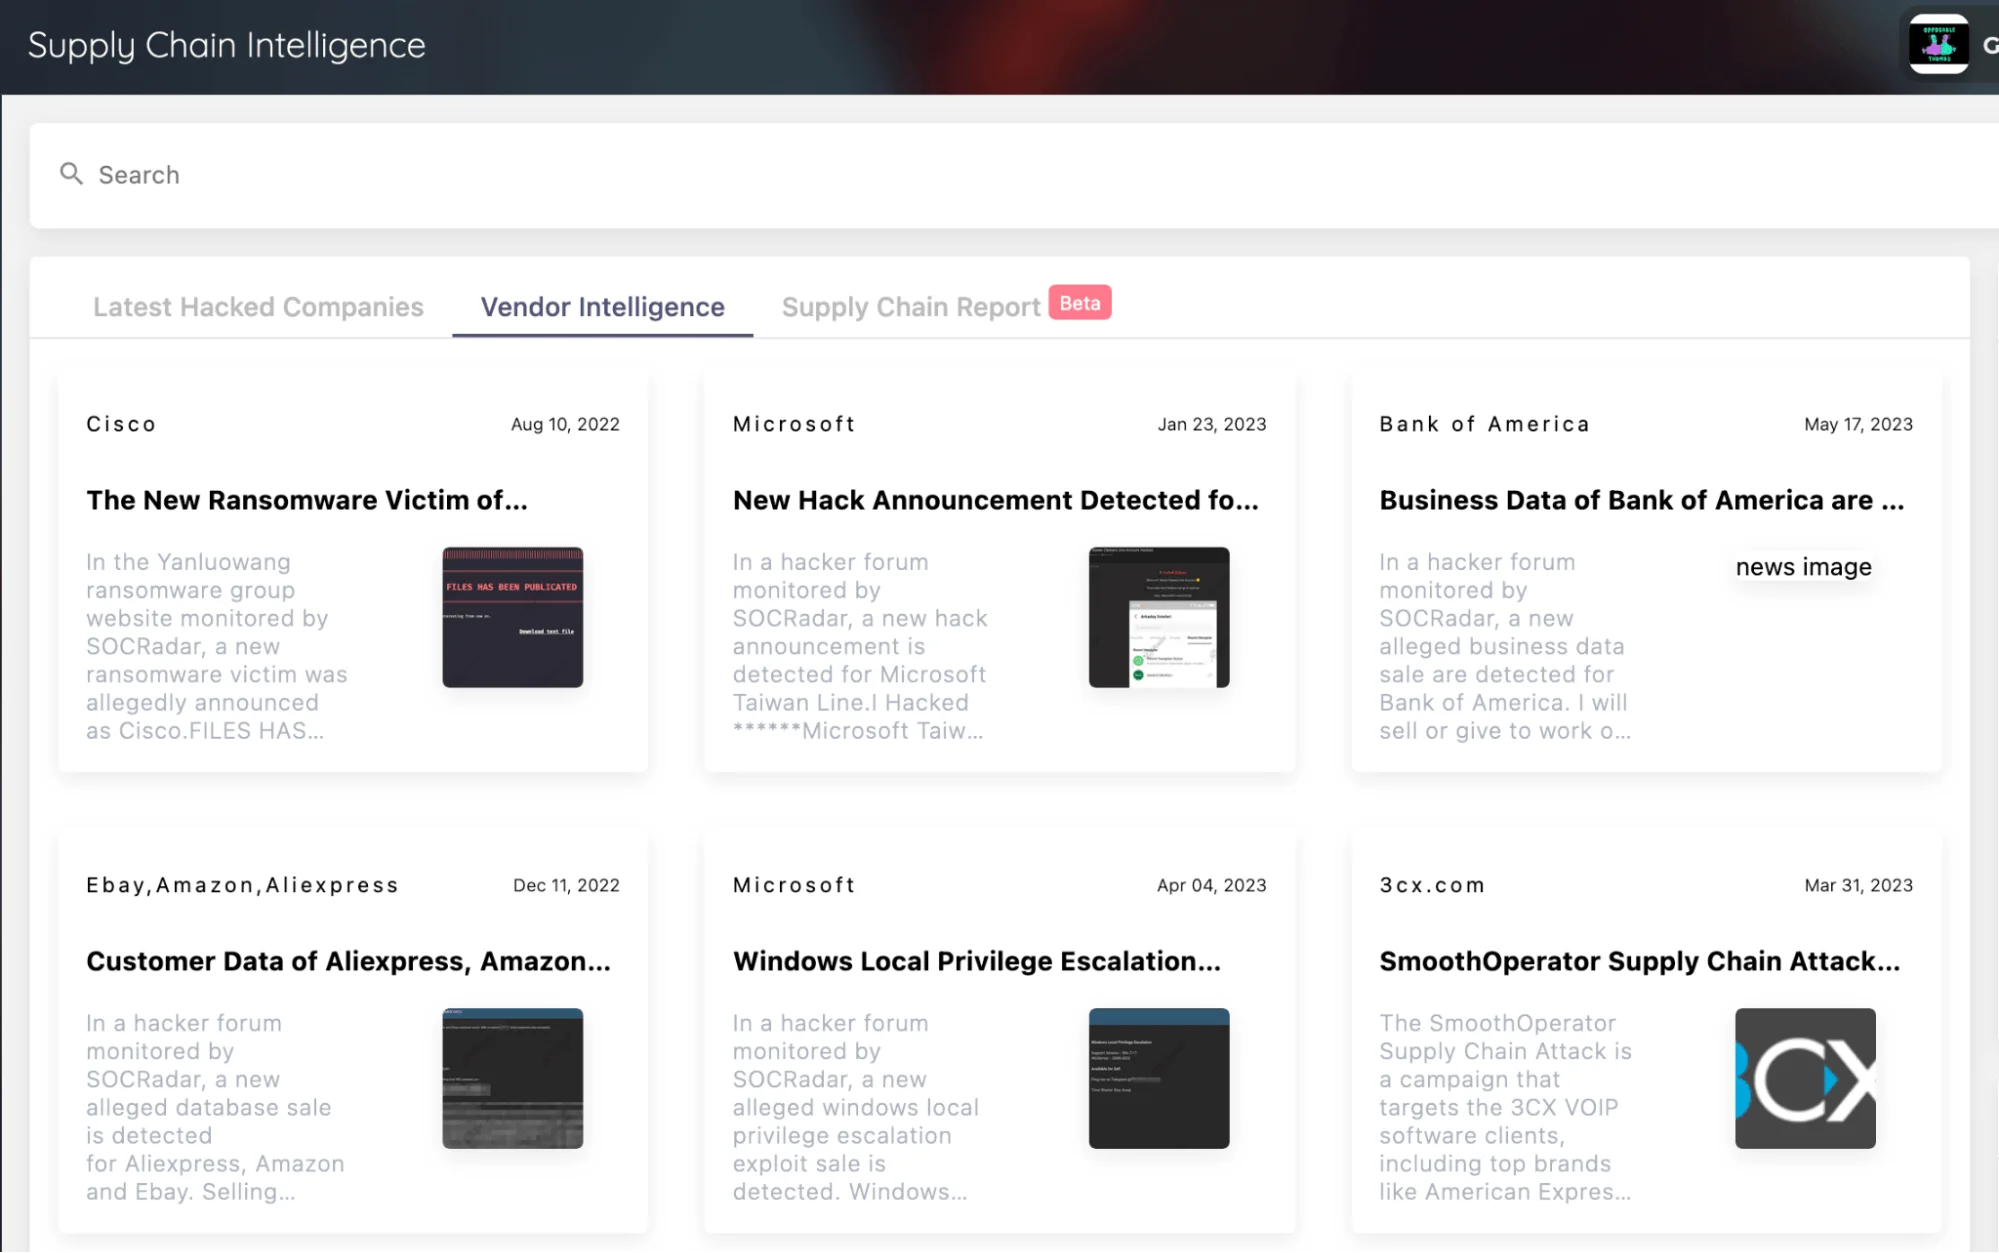This screenshot has width=1999, height=1253.
Task: Open Customer Data of Aliexpress, Amazon headline
Action: [x=348, y=961]
